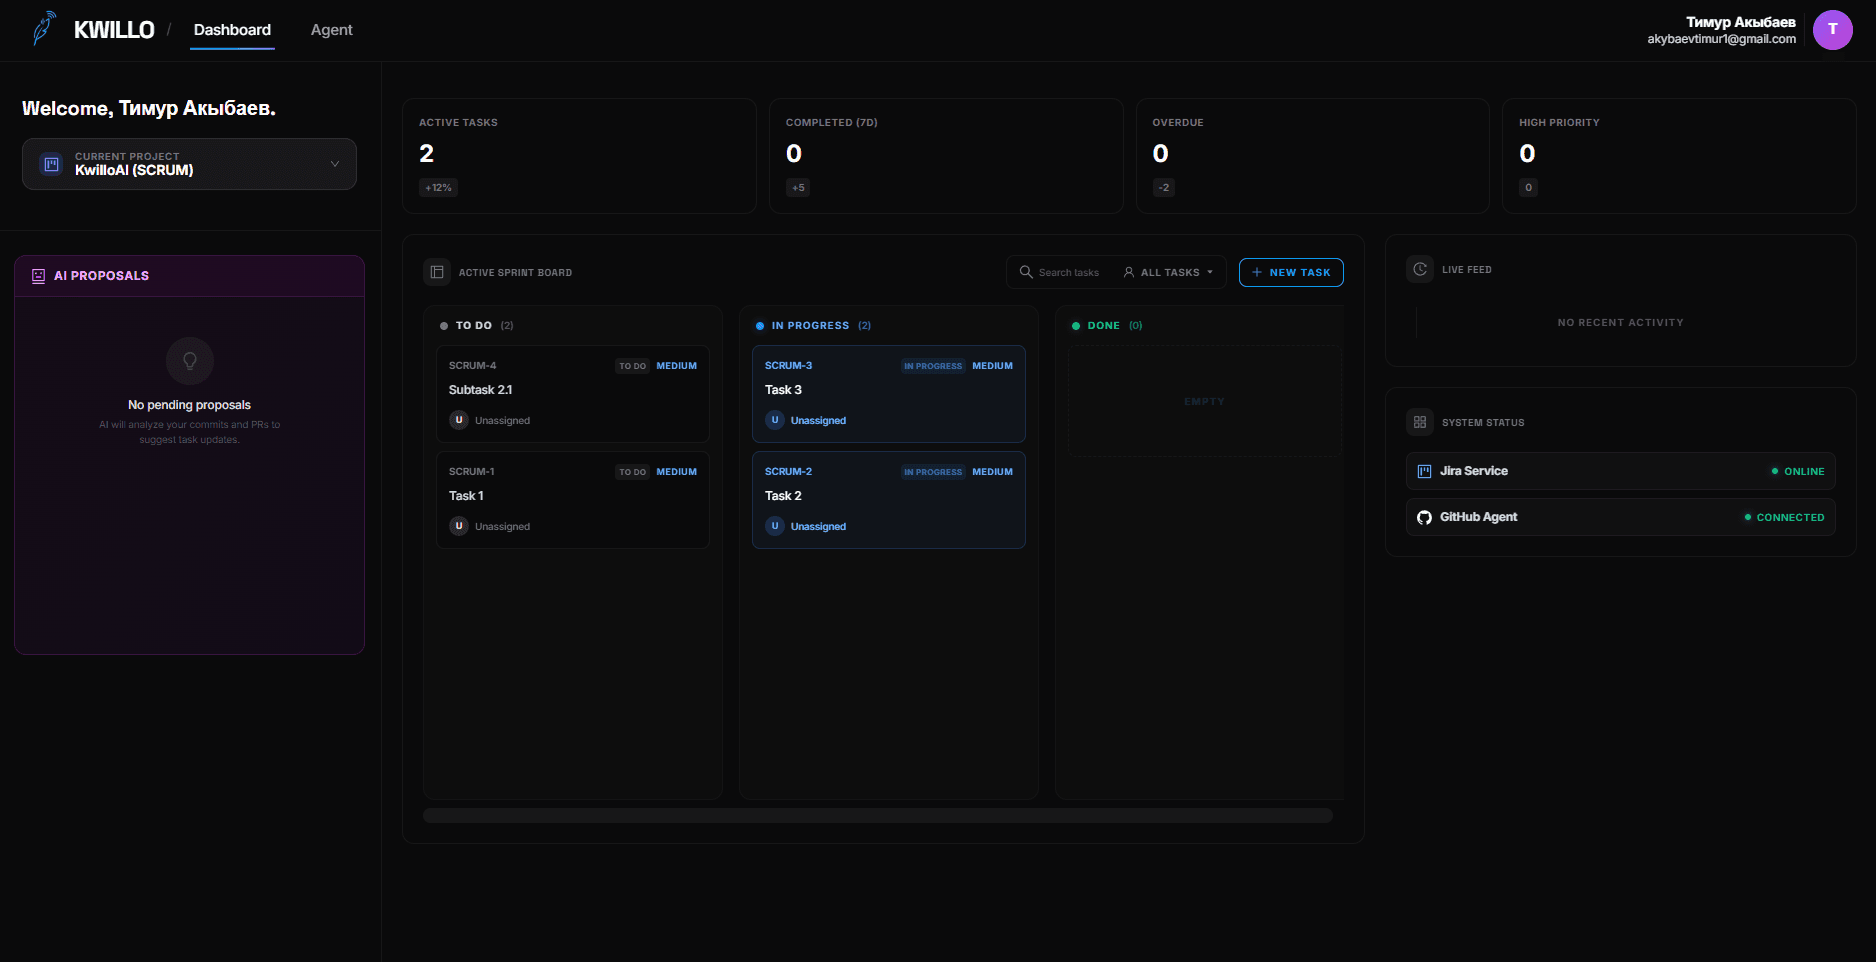Click the user avatar with letter T
1876x962 pixels.
pyautogui.click(x=1832, y=29)
